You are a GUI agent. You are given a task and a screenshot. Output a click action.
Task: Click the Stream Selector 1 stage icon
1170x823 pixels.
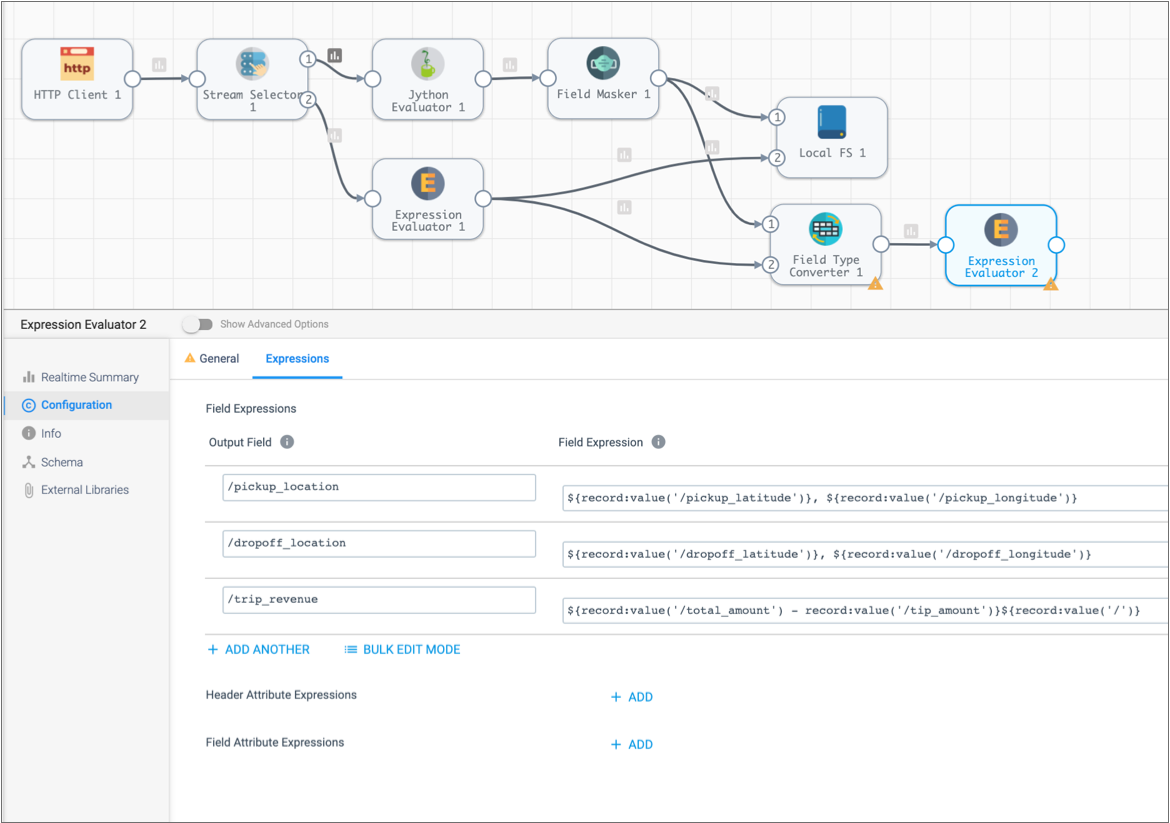pos(252,64)
